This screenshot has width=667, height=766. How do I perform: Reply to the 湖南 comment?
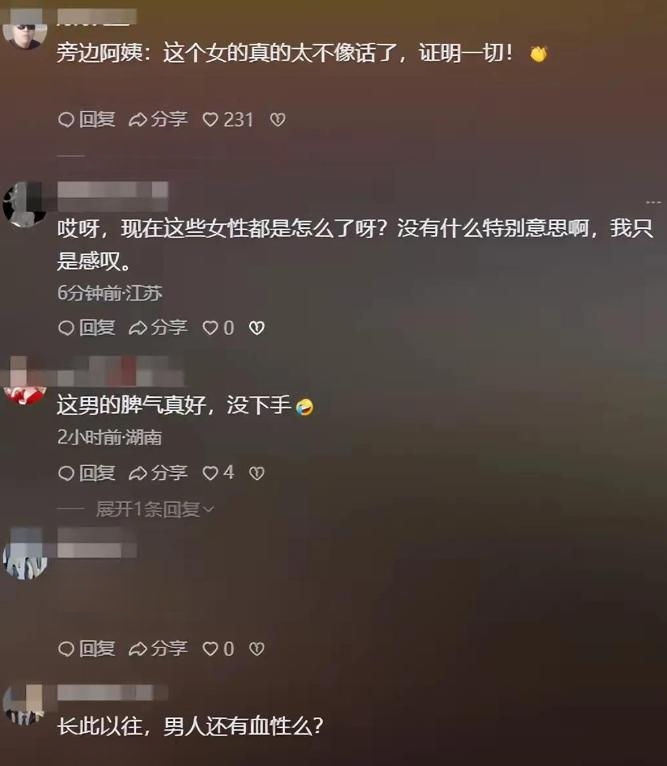coord(86,472)
